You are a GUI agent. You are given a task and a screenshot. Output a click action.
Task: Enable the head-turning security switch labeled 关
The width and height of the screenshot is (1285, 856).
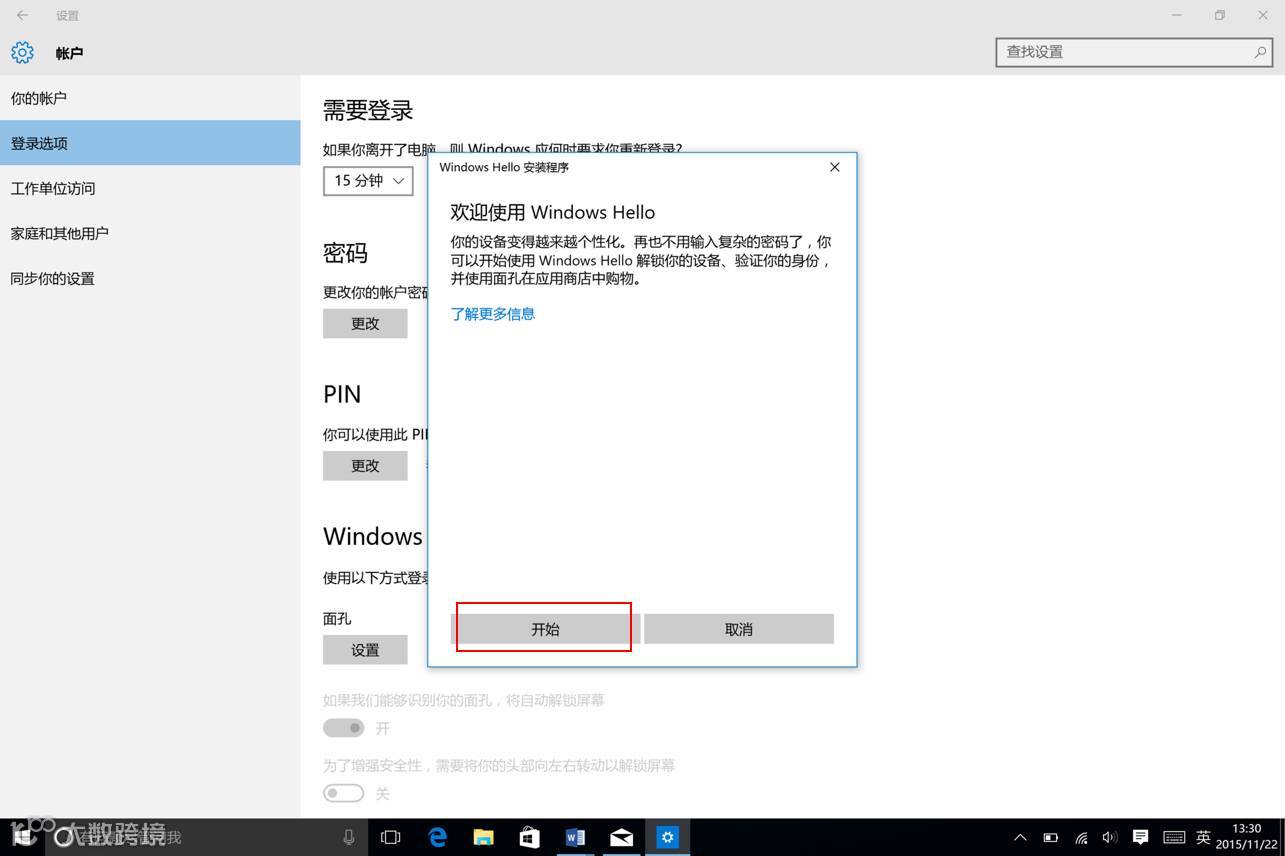pyautogui.click(x=343, y=793)
